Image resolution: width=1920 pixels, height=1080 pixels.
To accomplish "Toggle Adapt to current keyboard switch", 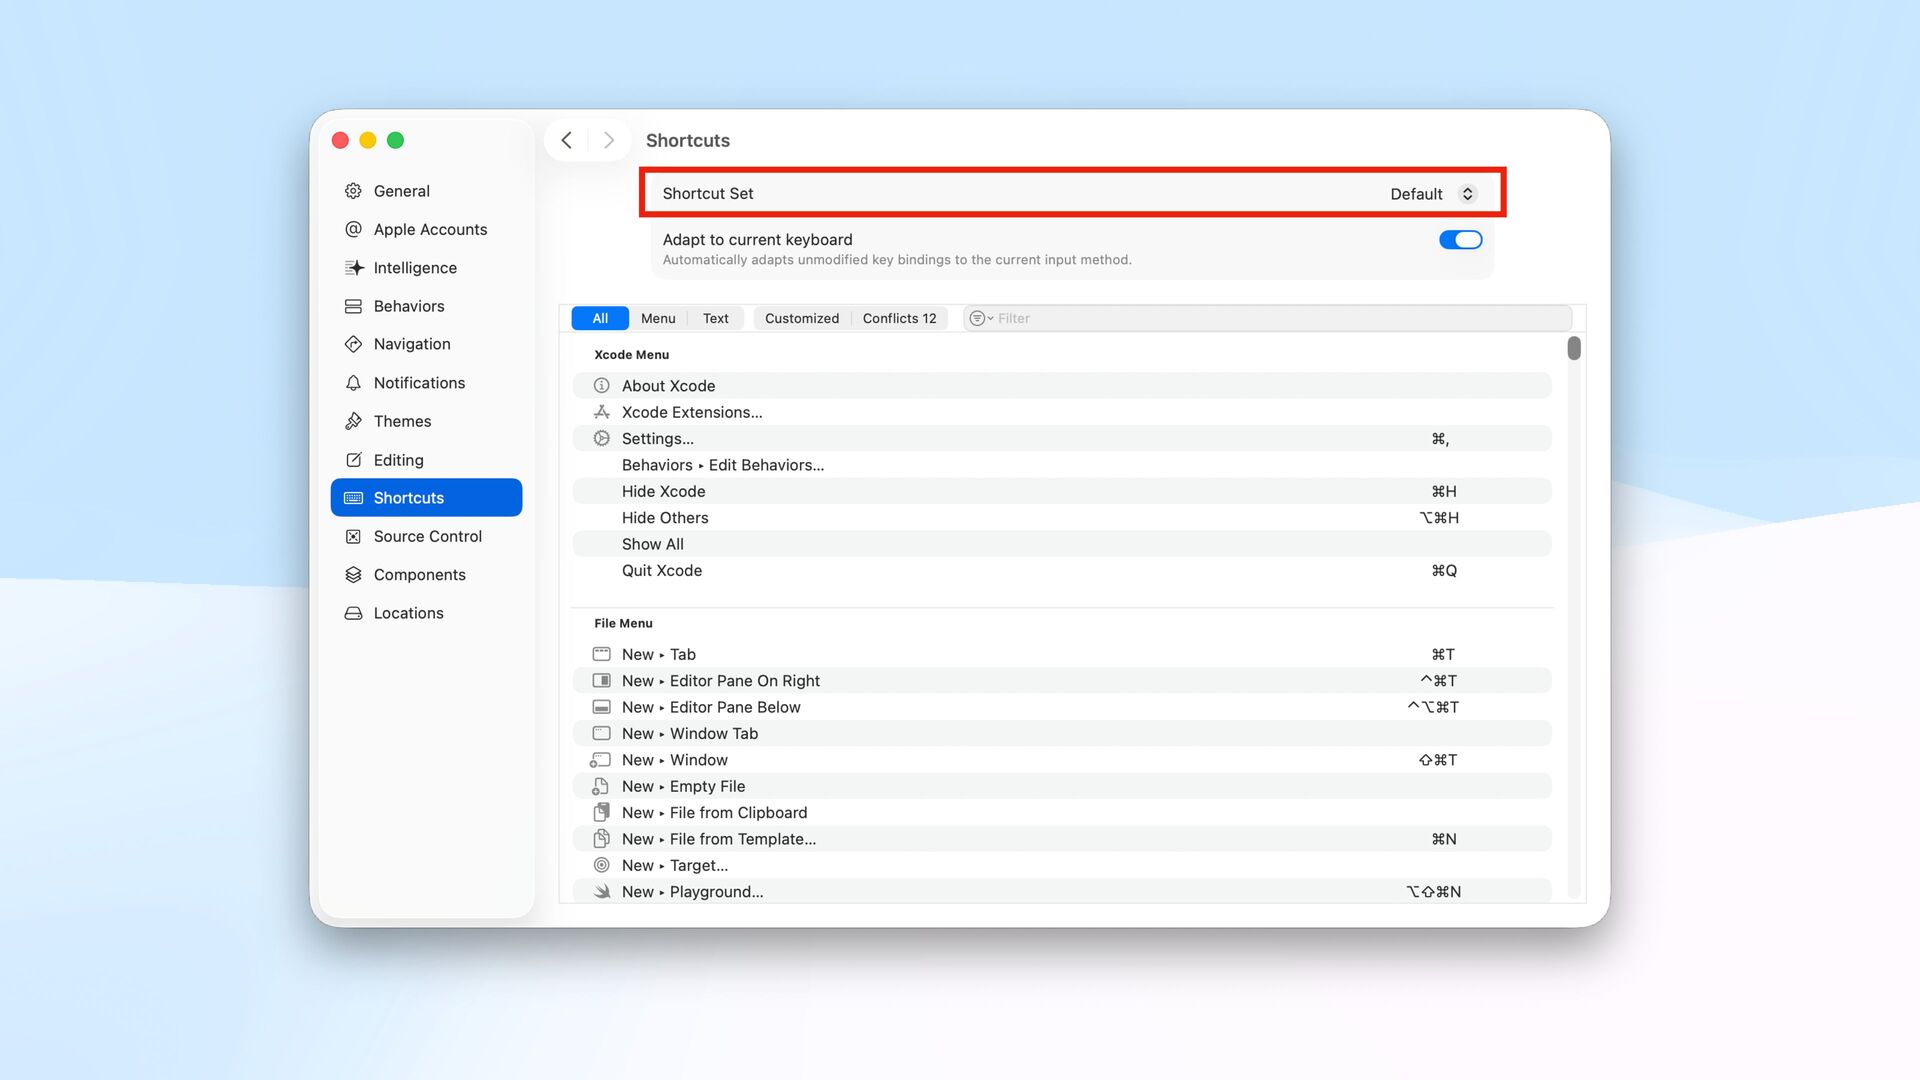I will coord(1459,240).
